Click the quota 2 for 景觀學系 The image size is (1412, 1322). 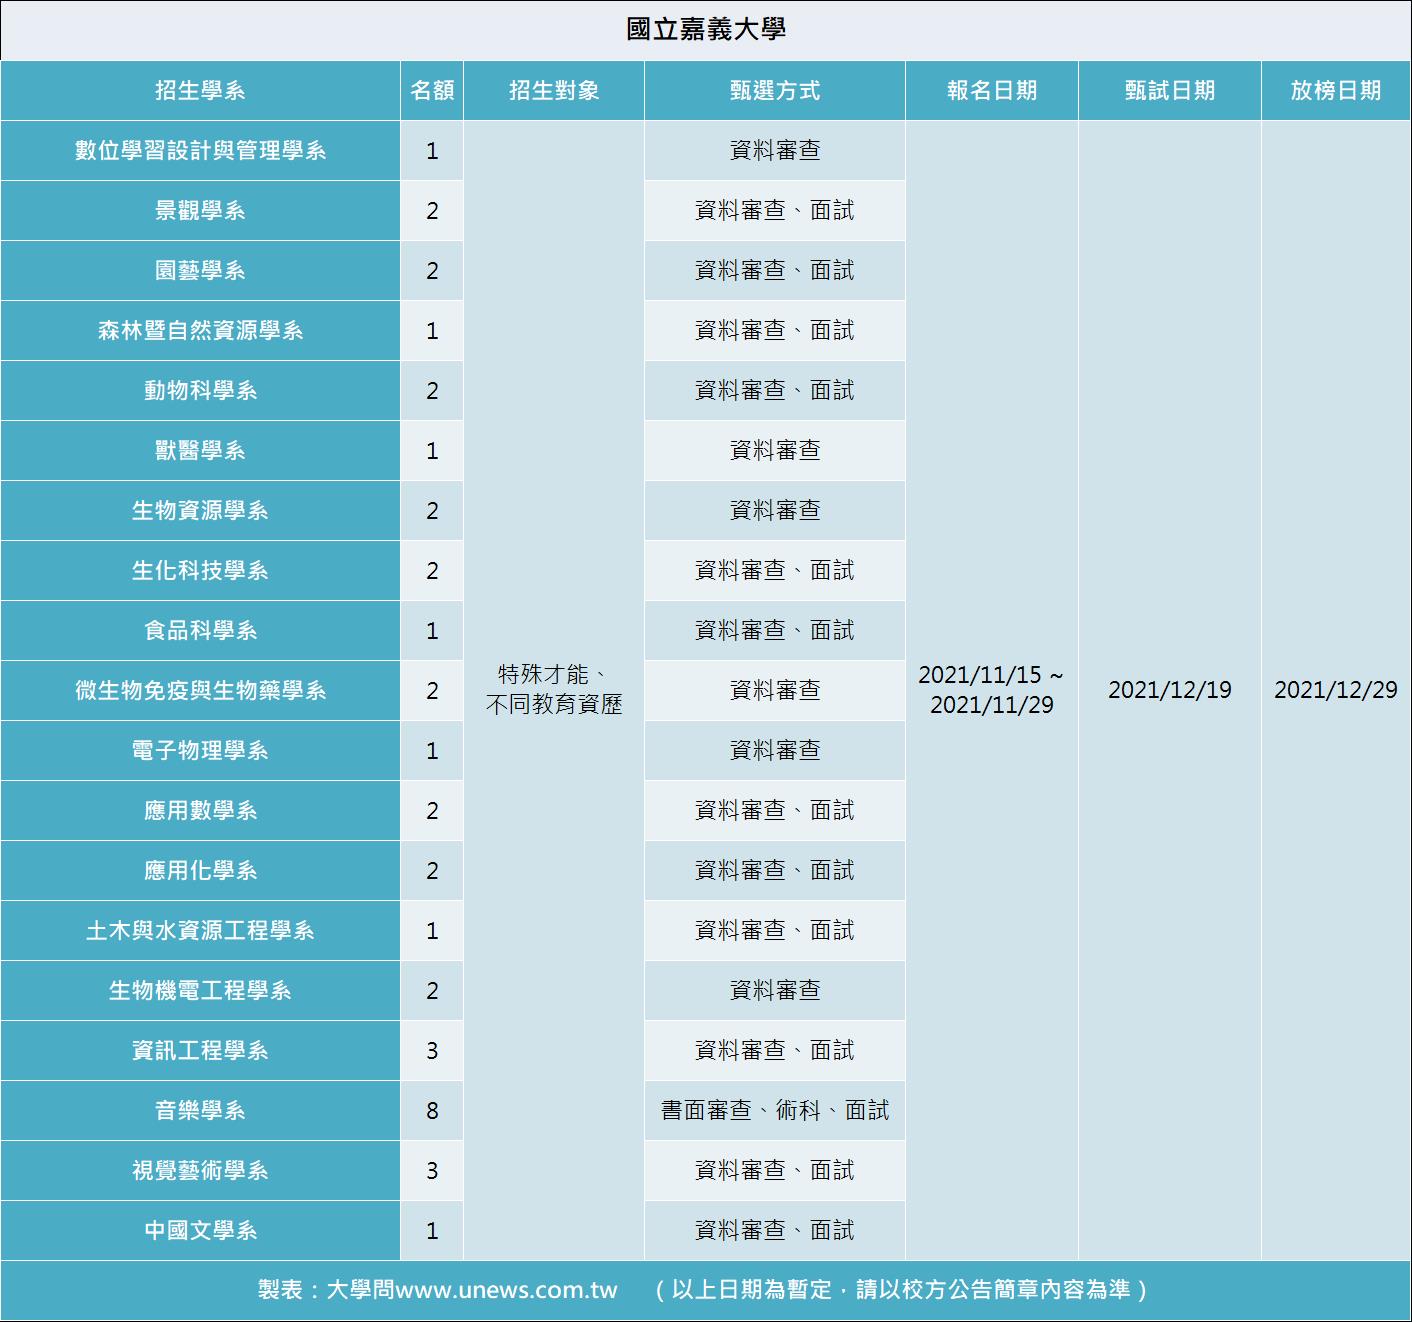(432, 211)
